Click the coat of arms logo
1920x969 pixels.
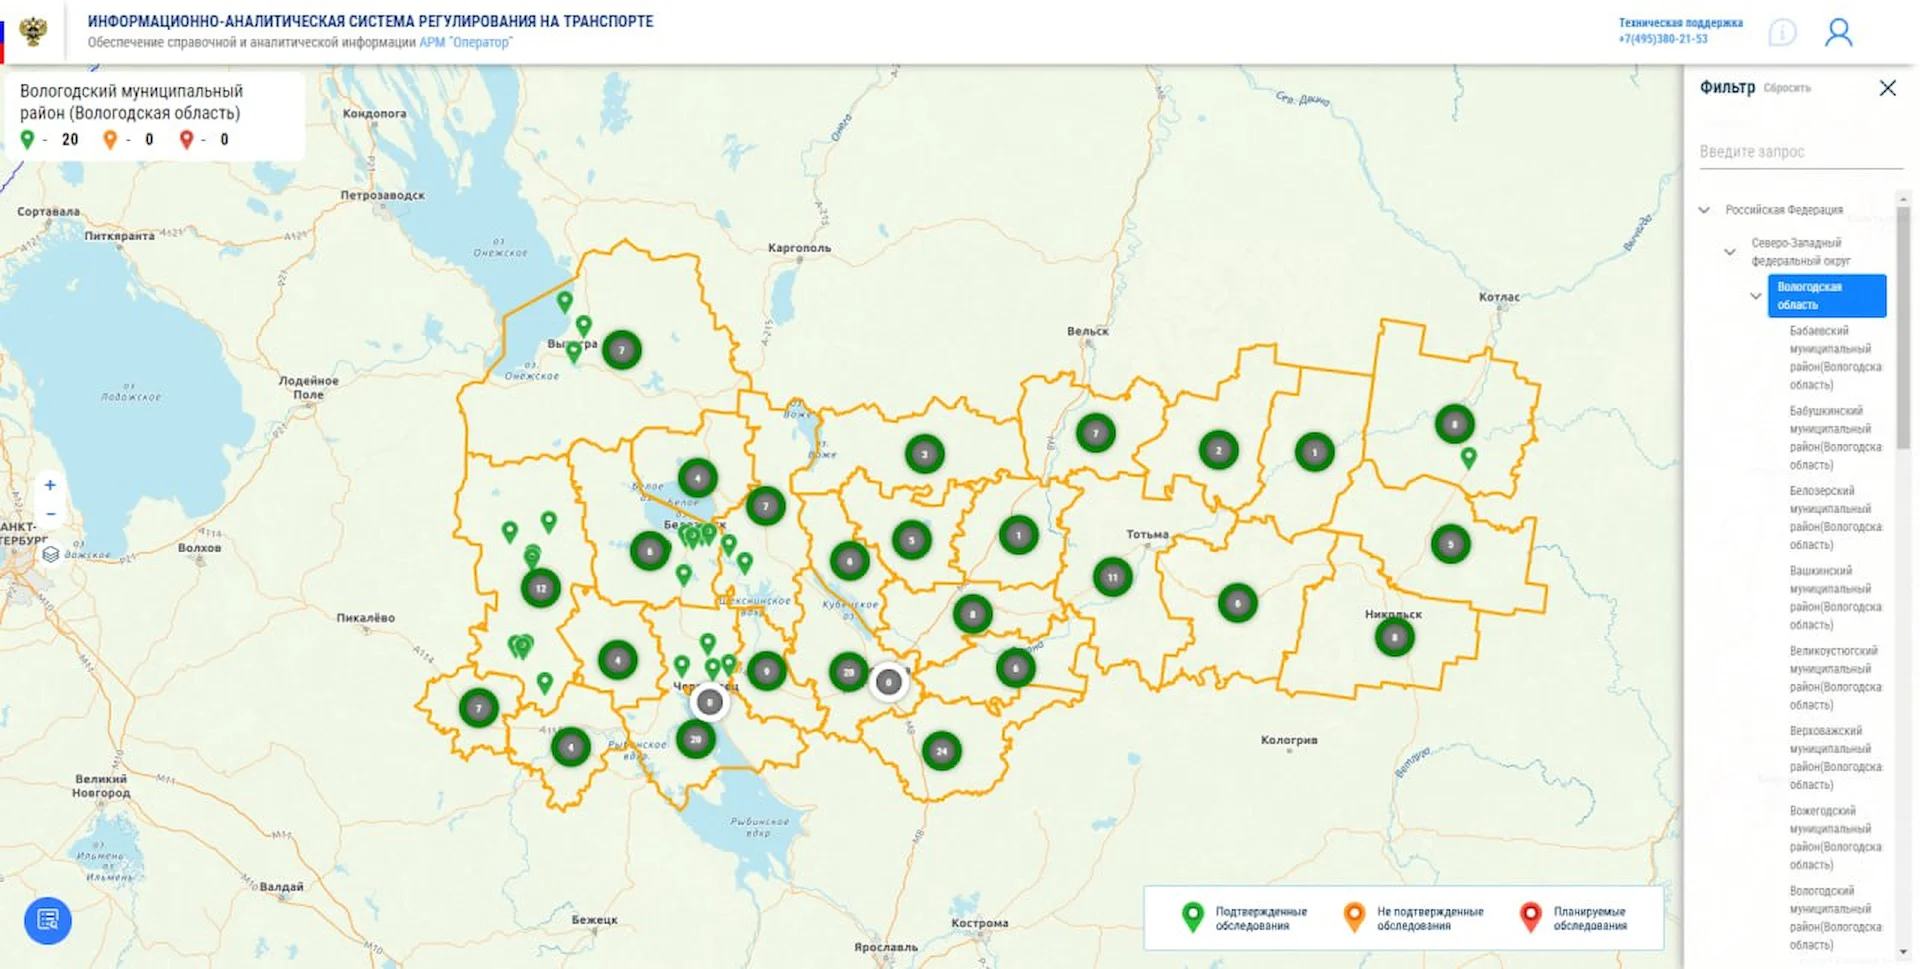click(x=33, y=31)
